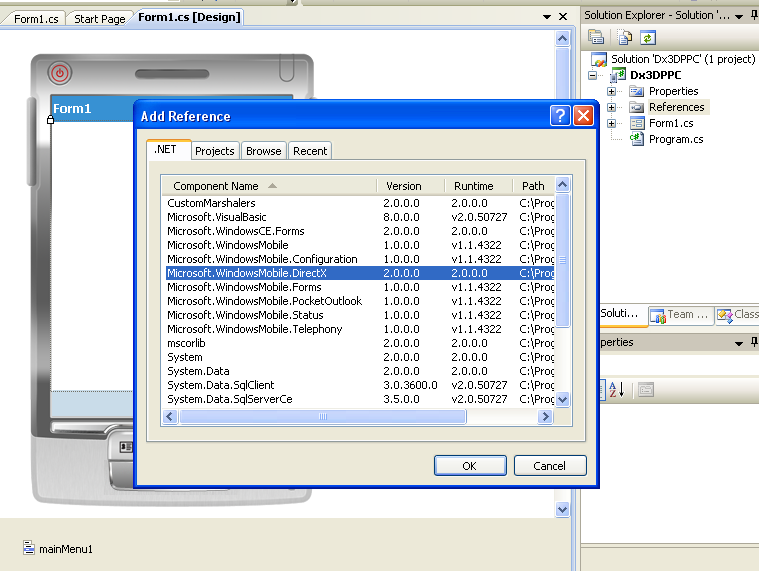Click reference list horizontal scrollbar thumb

[323, 416]
